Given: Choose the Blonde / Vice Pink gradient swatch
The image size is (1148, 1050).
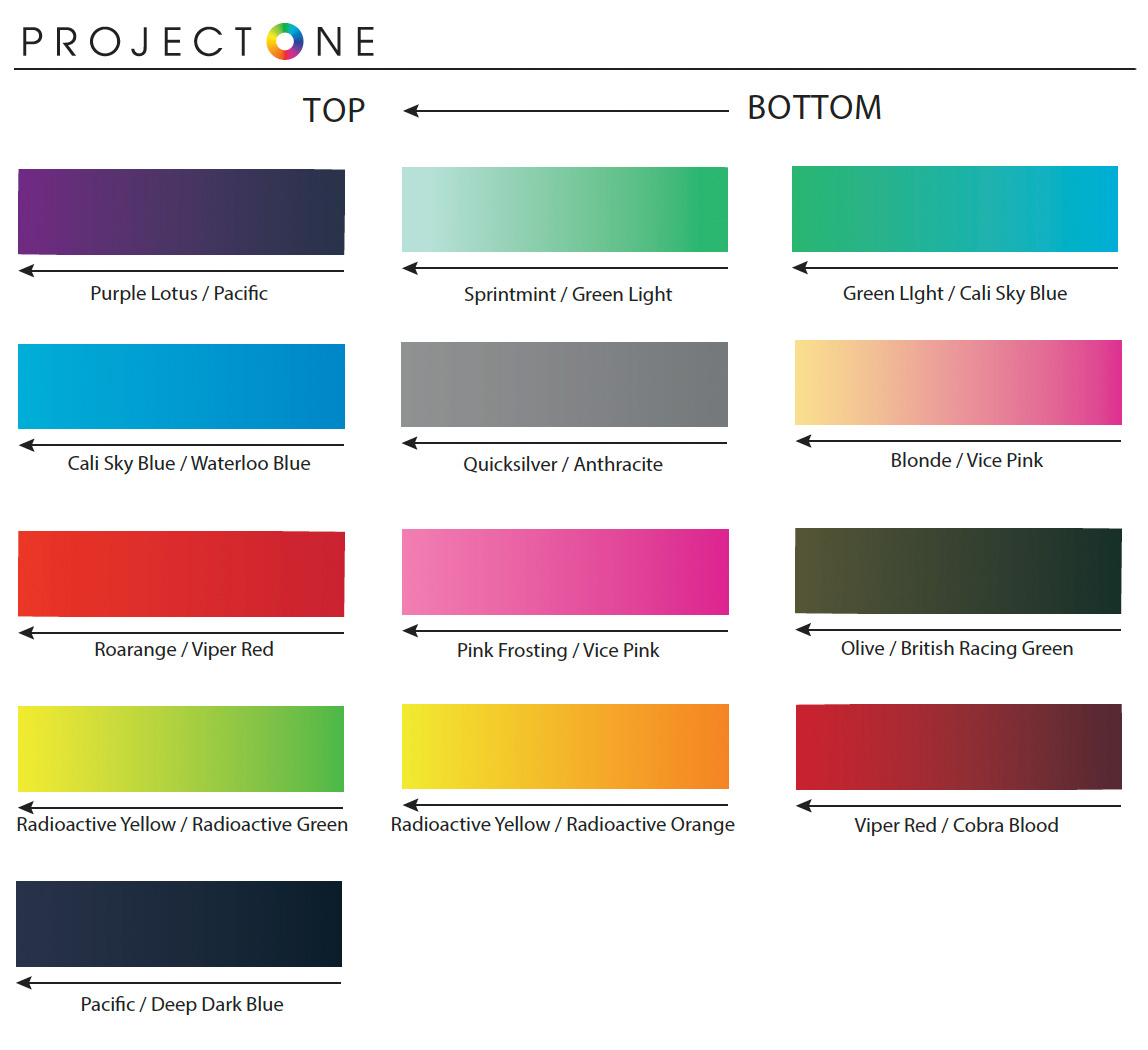Looking at the screenshot, I should 958,383.
